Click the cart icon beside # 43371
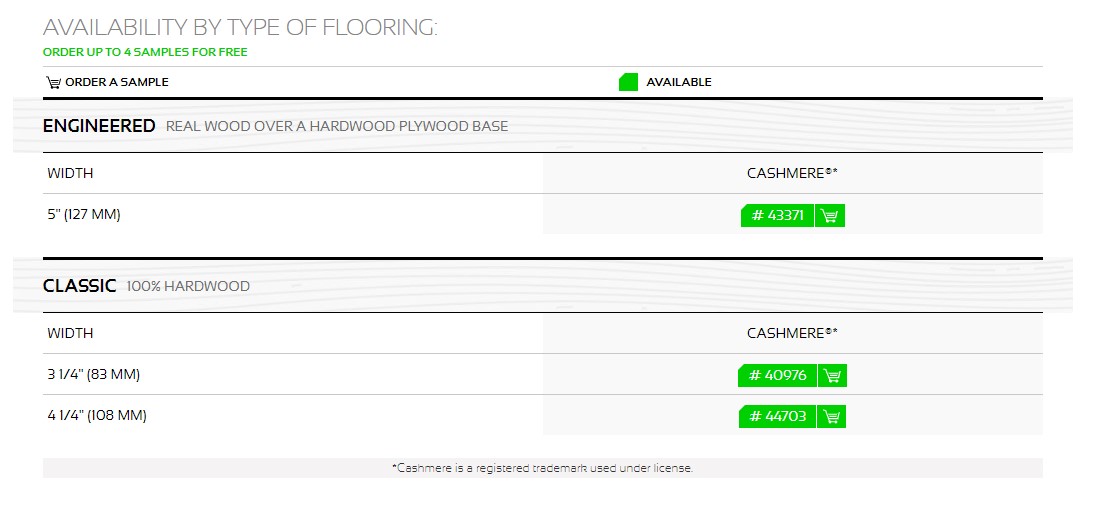 830,216
